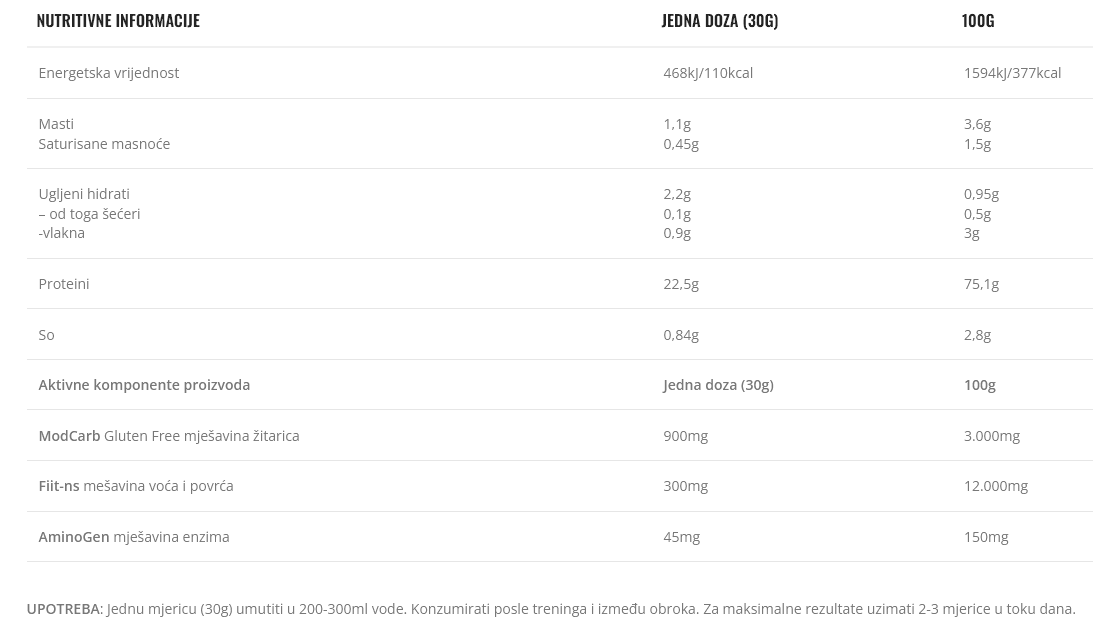Image resolution: width=1093 pixels, height=624 pixels.
Task: Click the NUTRITIVNE INFORMACIJE table header
Action: coord(118,20)
